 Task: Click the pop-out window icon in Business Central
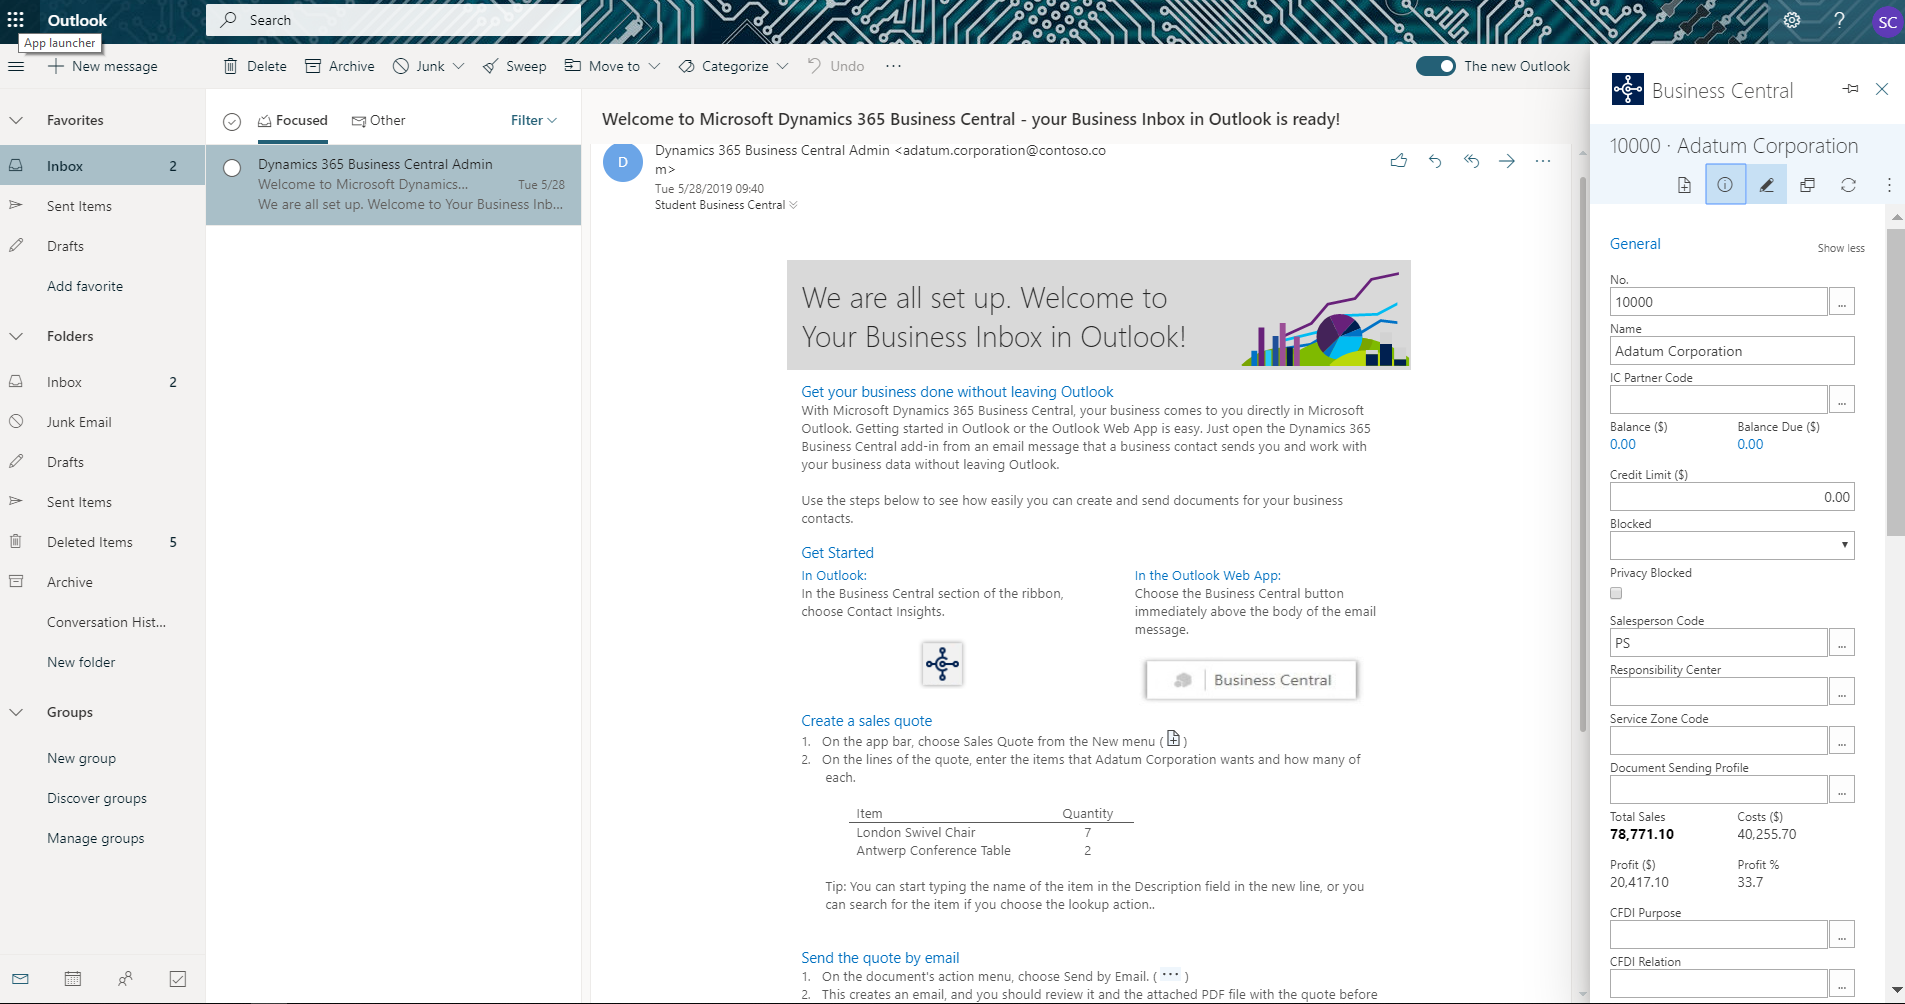pos(1807,185)
